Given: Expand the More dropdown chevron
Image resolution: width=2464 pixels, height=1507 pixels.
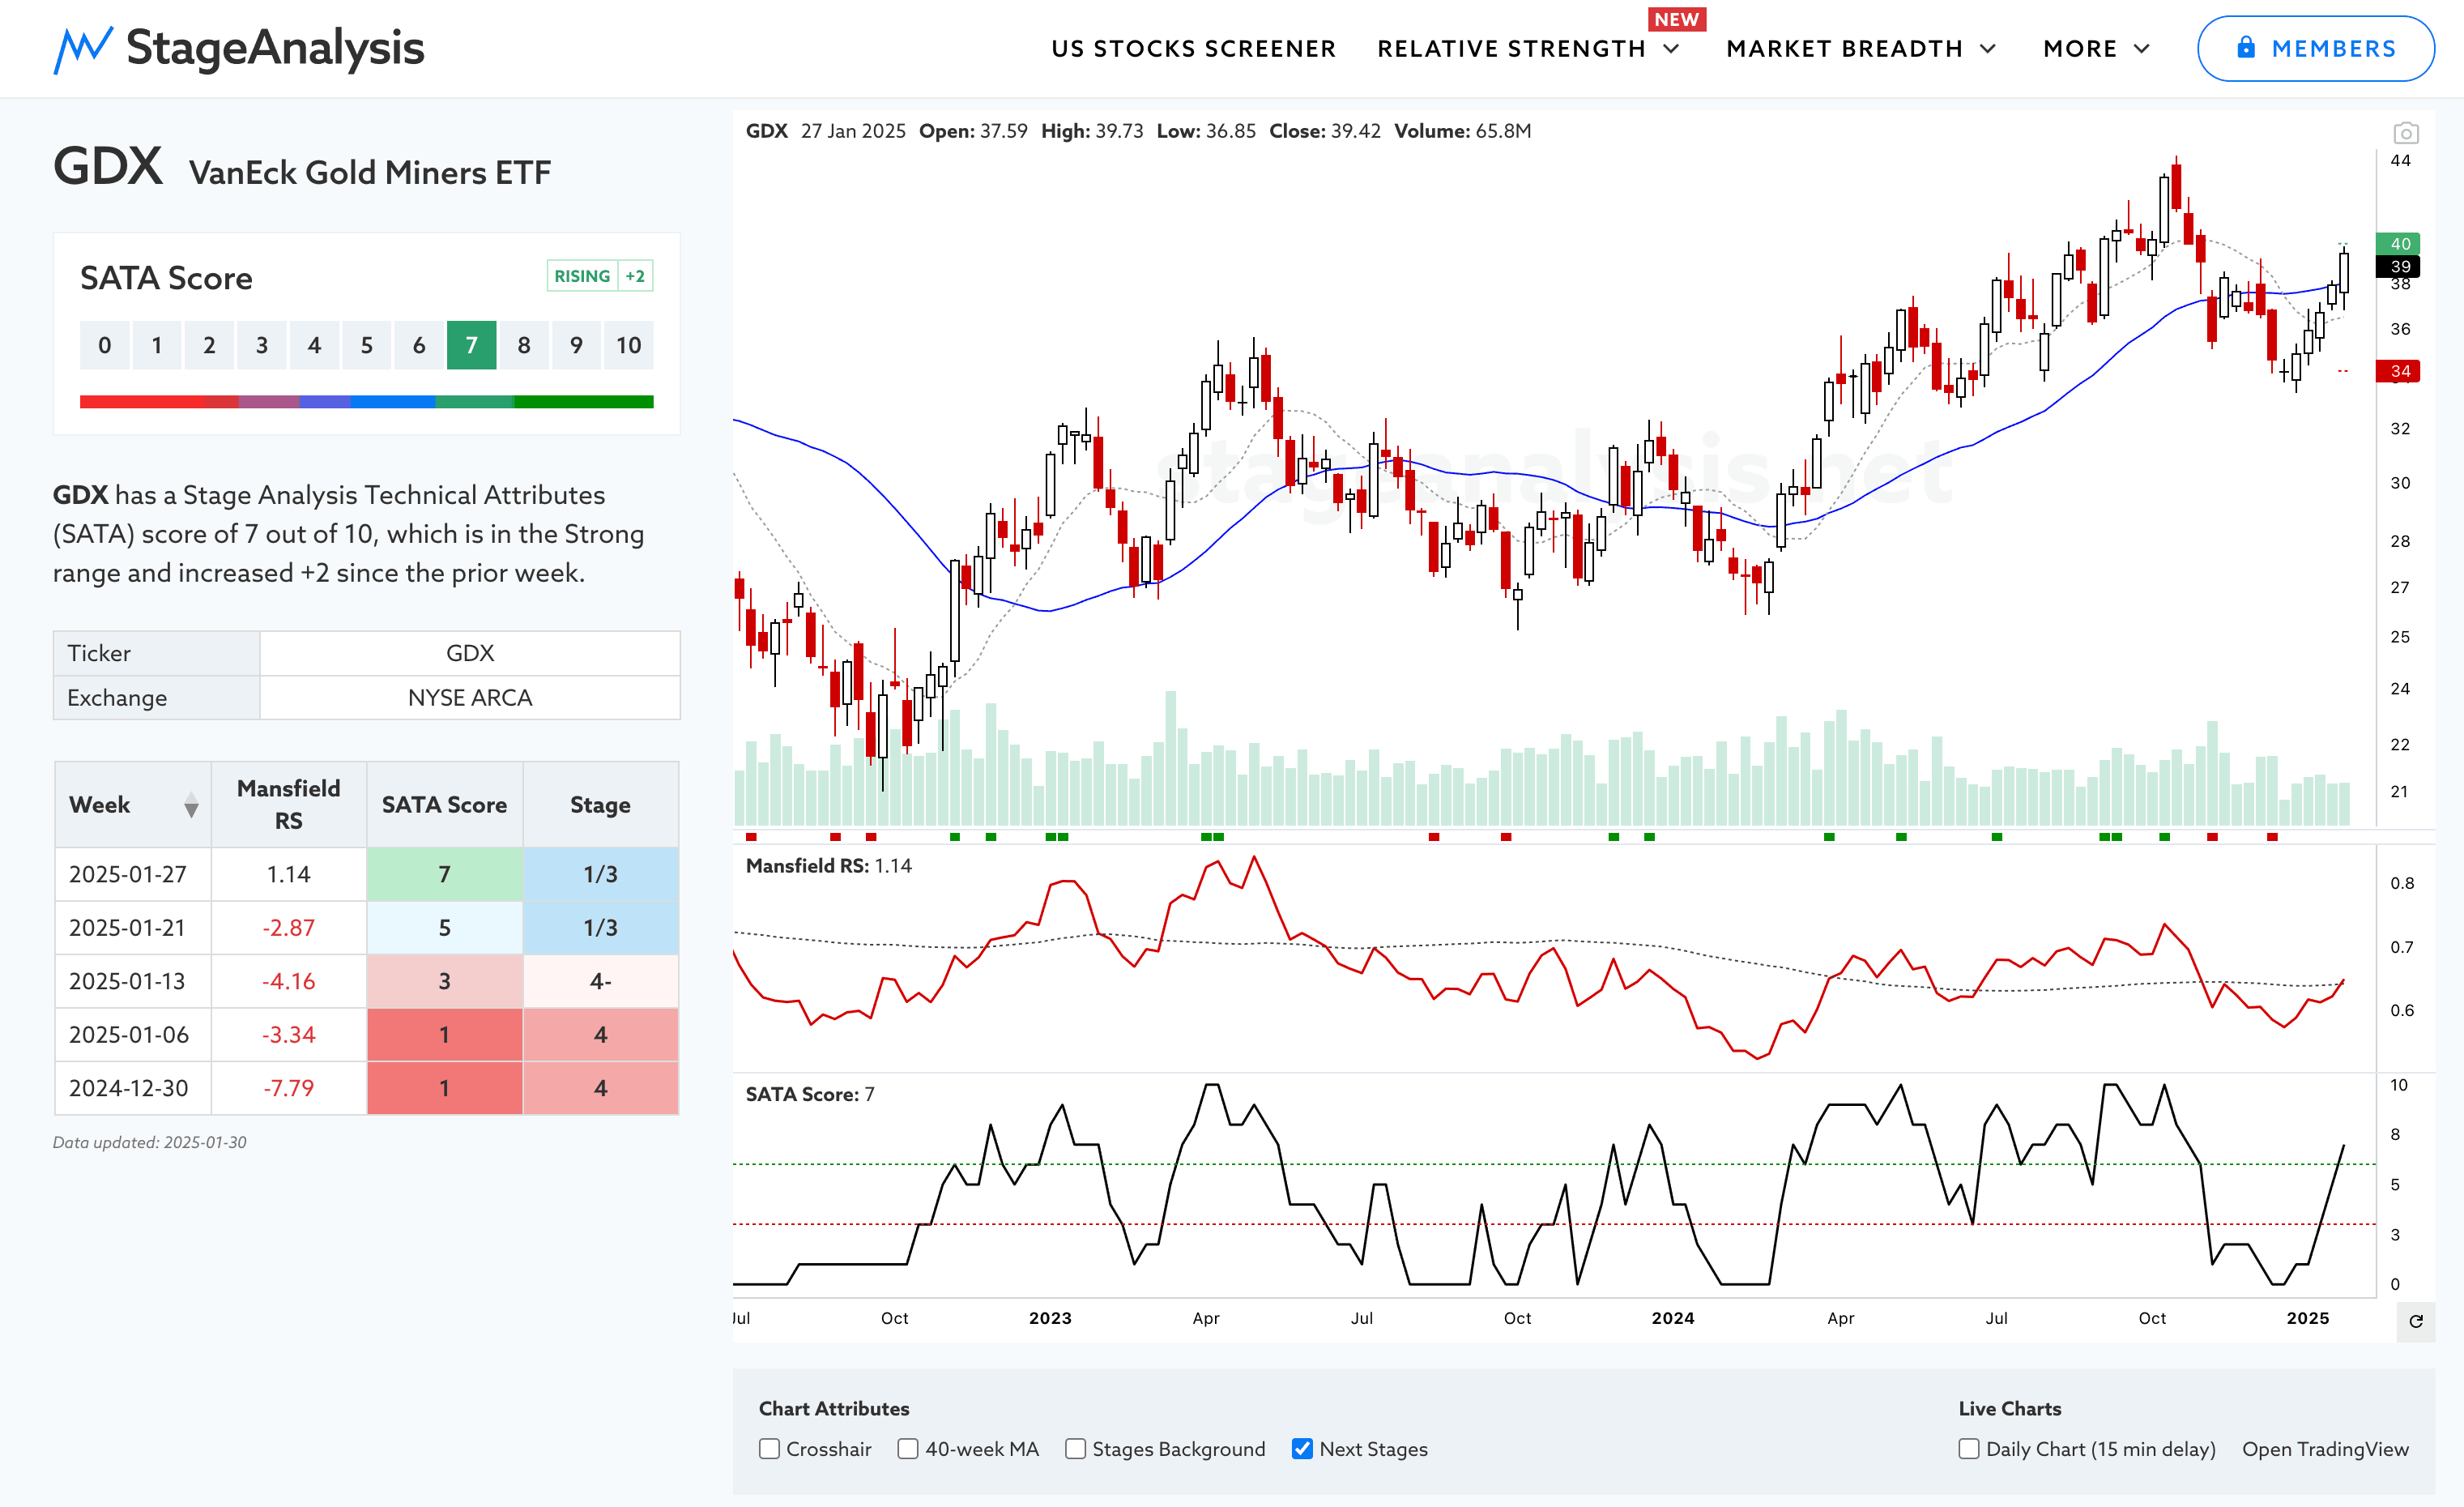Looking at the screenshot, I should point(2142,49).
